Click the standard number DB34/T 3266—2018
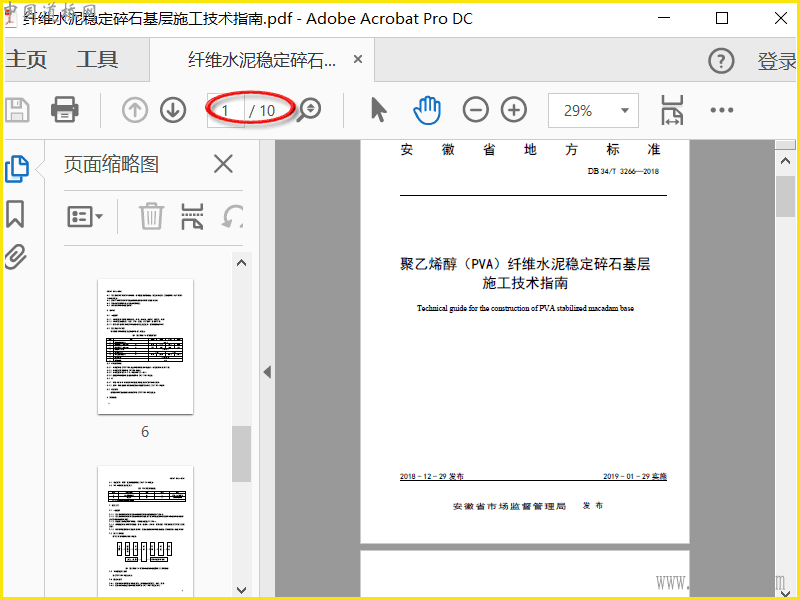 [x=623, y=171]
